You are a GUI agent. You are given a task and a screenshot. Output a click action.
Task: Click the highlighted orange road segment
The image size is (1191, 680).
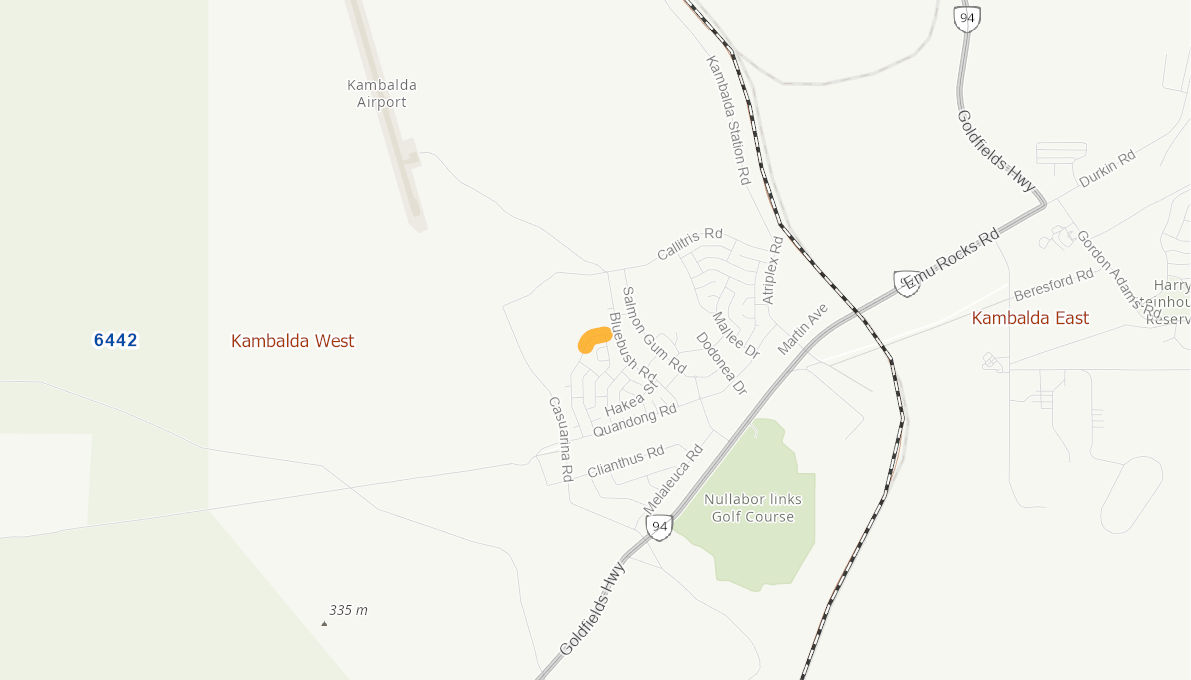[594, 339]
